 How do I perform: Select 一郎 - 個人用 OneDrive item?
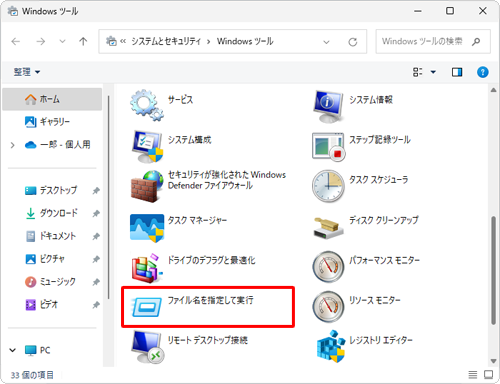point(57,145)
